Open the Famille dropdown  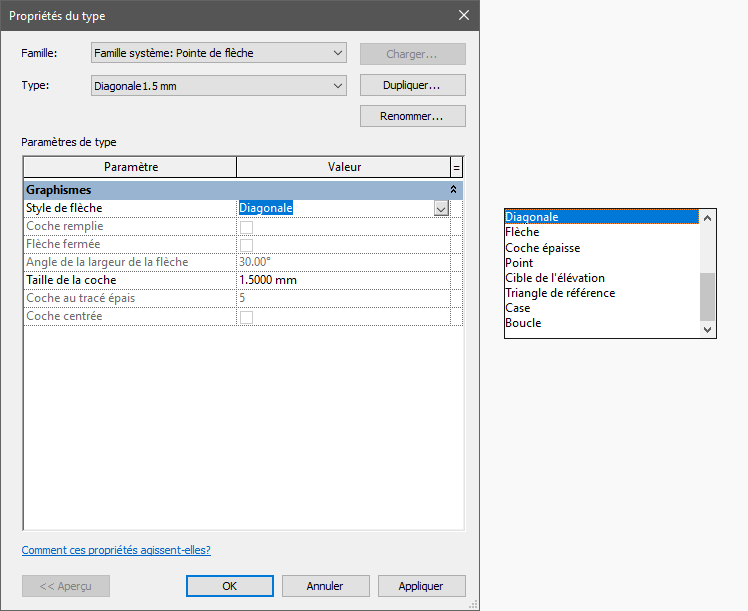218,53
